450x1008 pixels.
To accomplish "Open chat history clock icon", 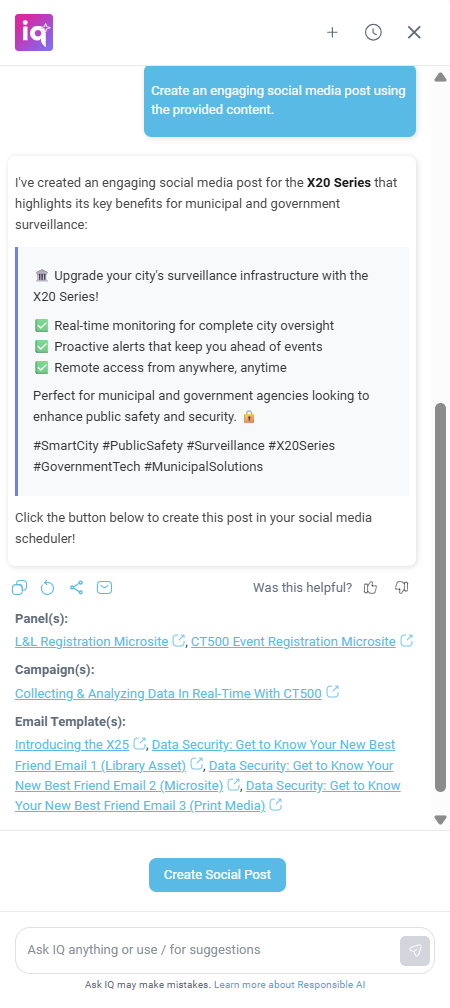I will point(373,32).
